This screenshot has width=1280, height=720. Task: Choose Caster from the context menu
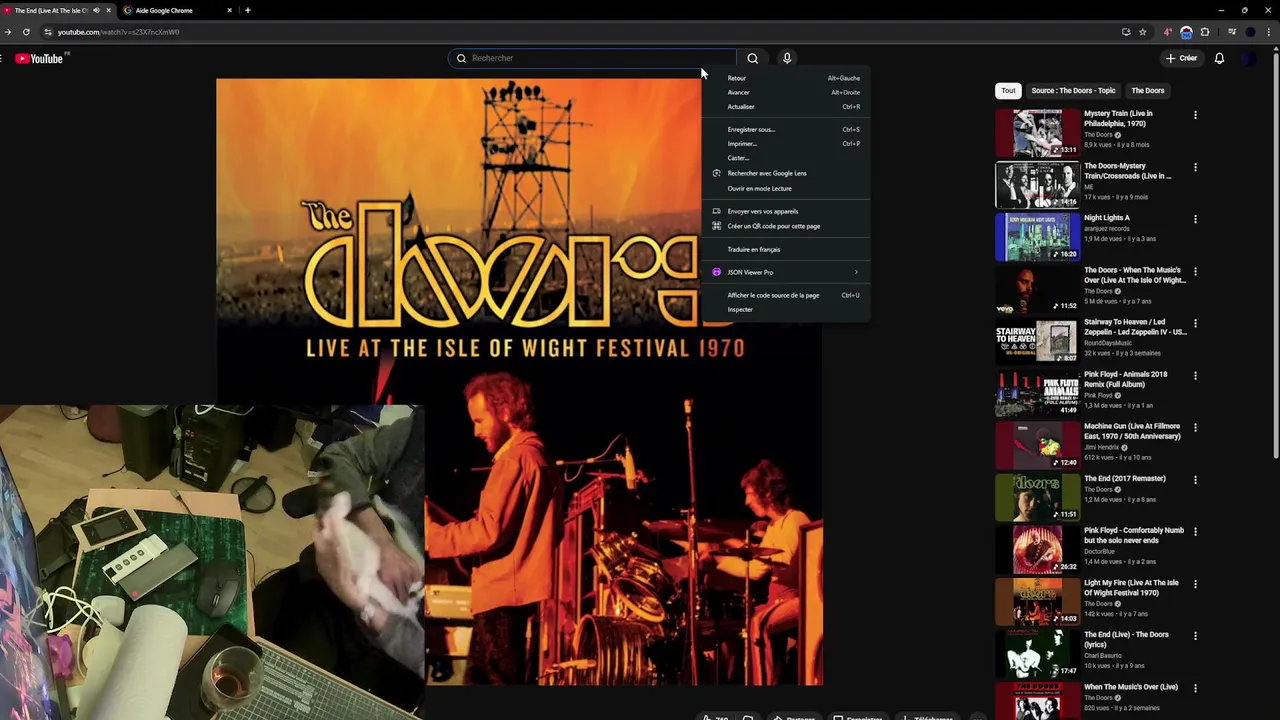786,158
